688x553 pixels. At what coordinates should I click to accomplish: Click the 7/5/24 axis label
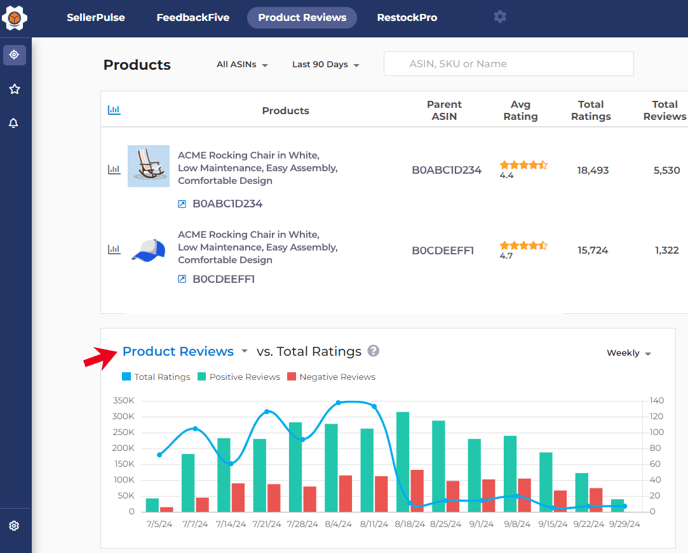click(159, 524)
